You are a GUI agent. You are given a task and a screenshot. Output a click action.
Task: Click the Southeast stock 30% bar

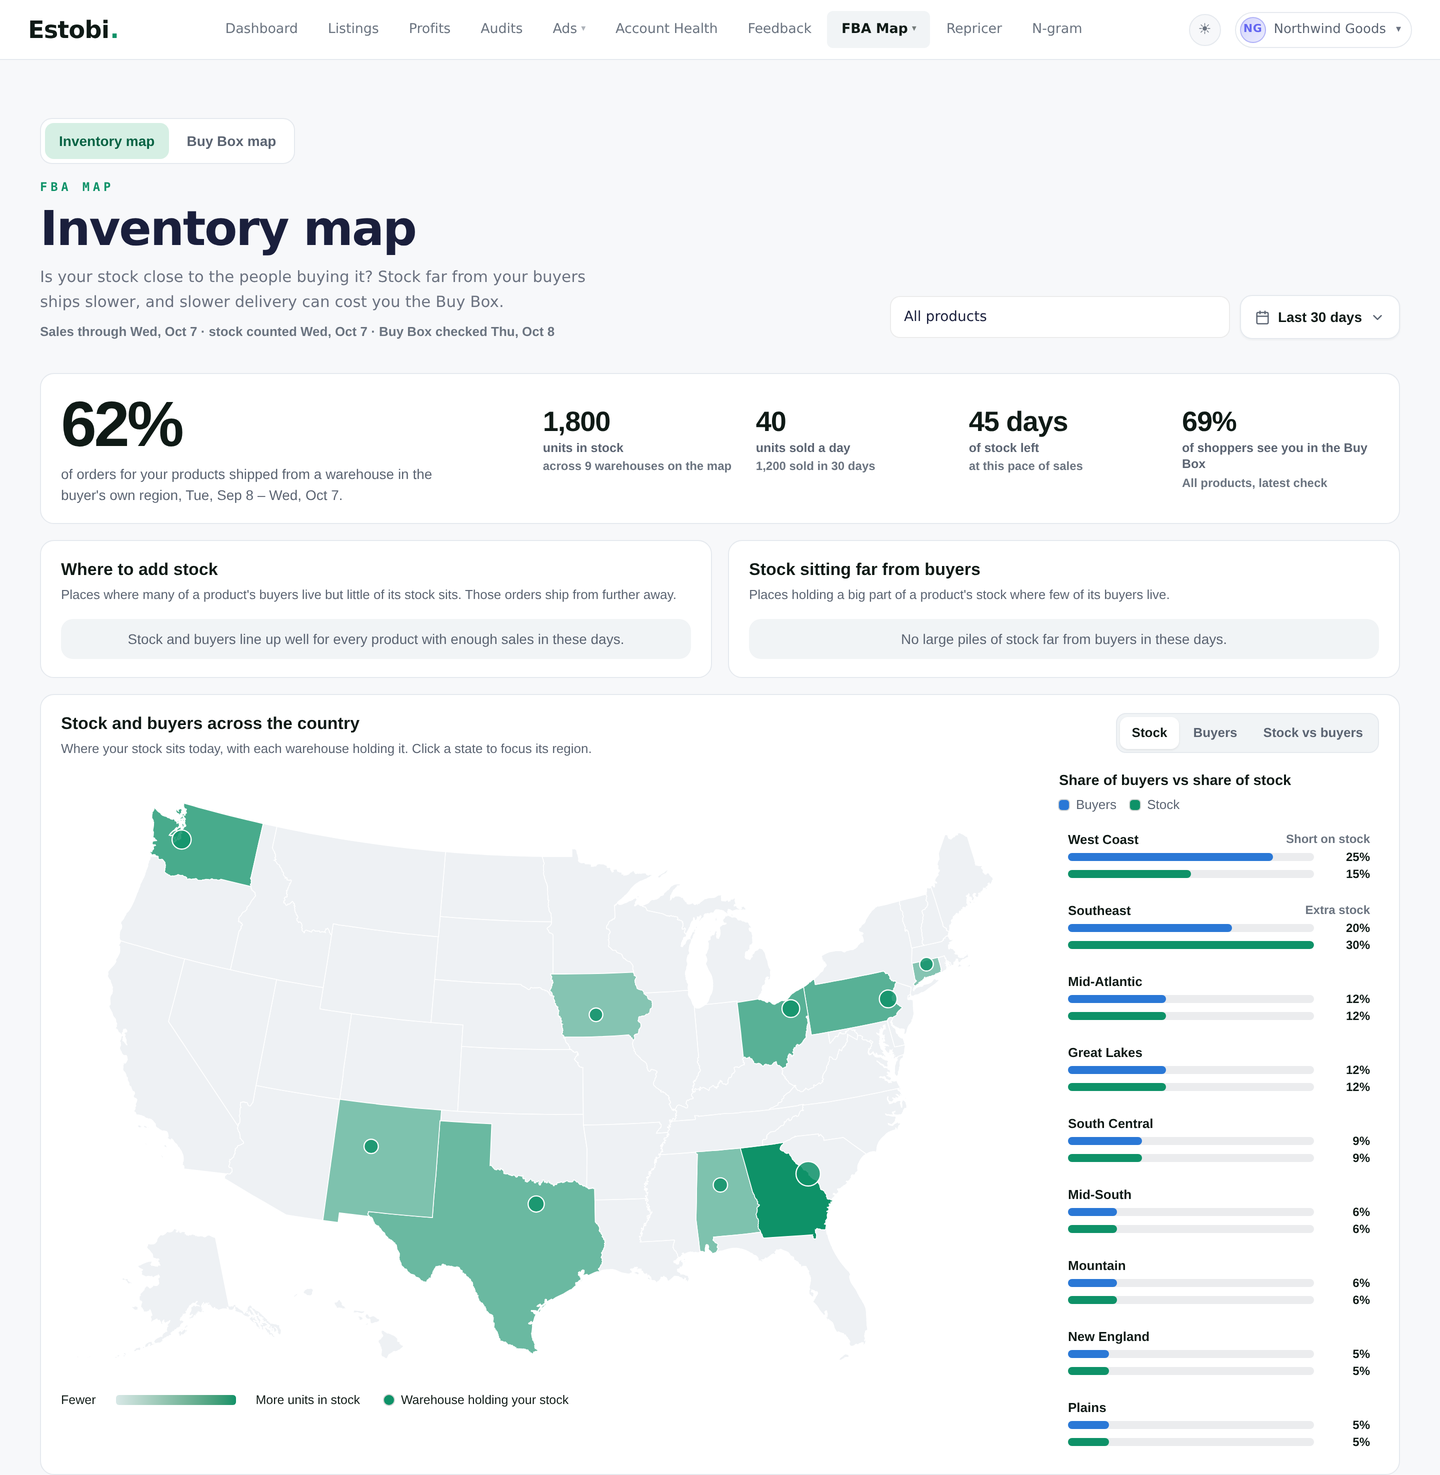(x=1191, y=945)
